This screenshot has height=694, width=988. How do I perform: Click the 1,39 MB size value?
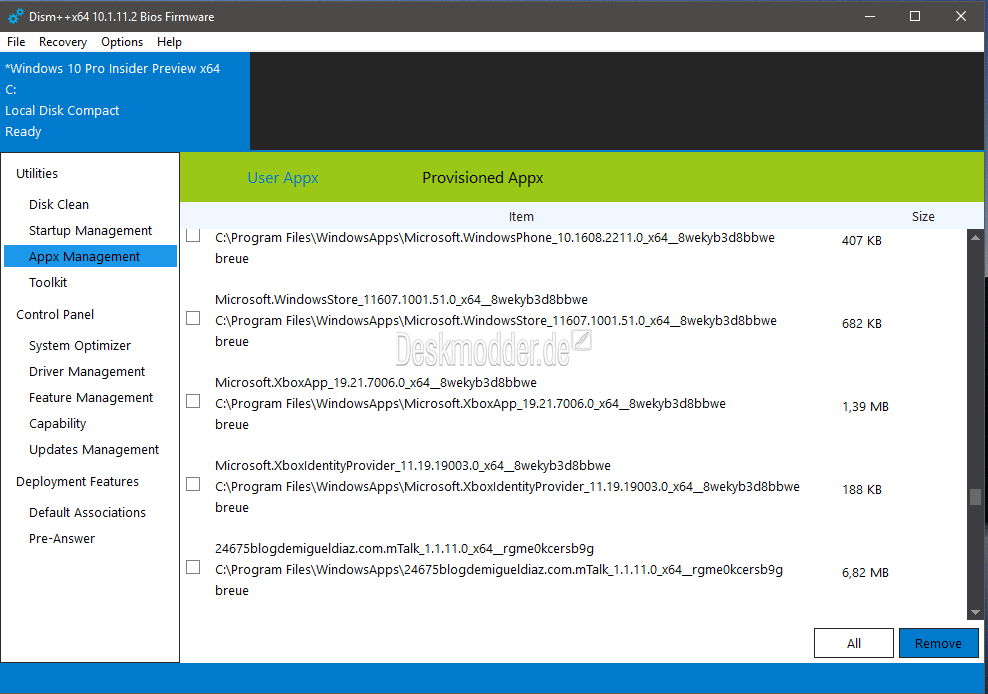(865, 407)
